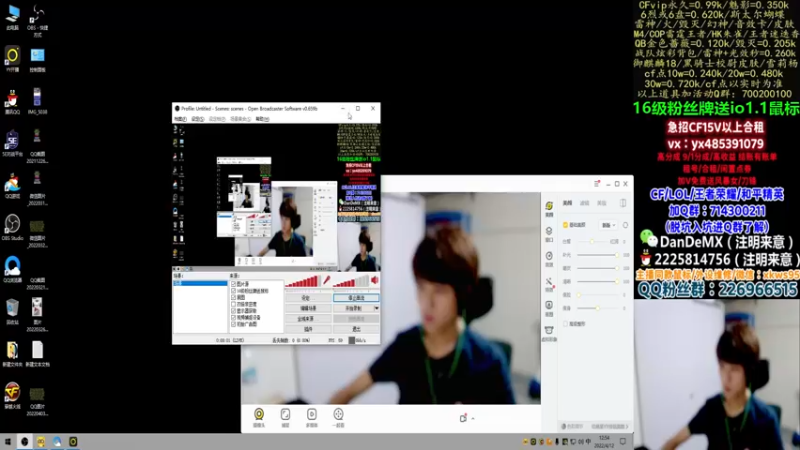Viewport: 800px width, 450px height.
Task: Select the highlighted scene in OBS scenes list
Action: click(200, 283)
